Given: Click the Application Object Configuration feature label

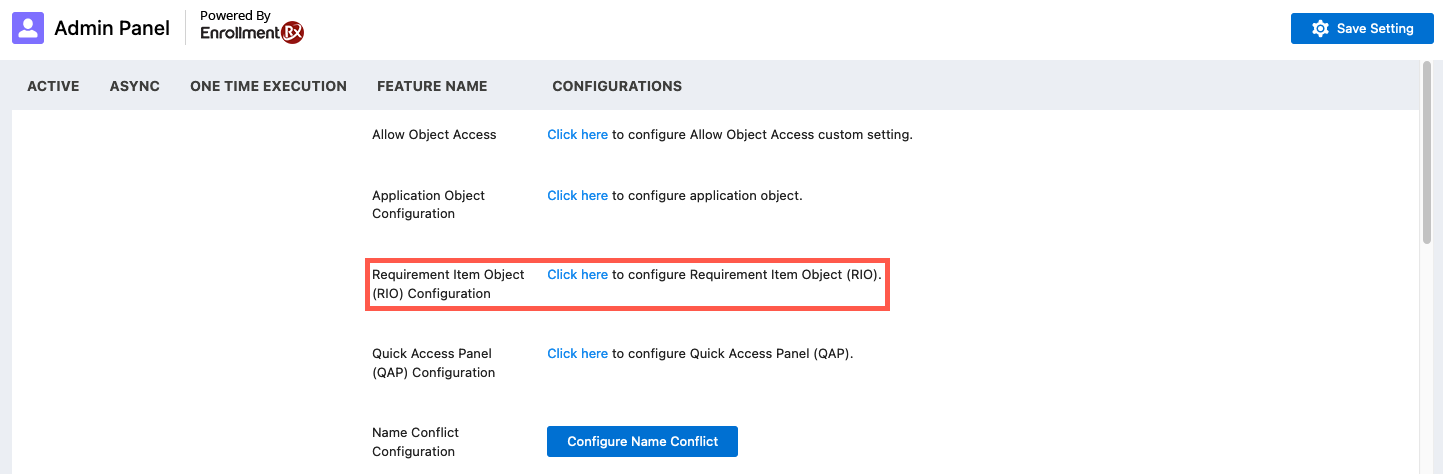Looking at the screenshot, I should 428,204.
